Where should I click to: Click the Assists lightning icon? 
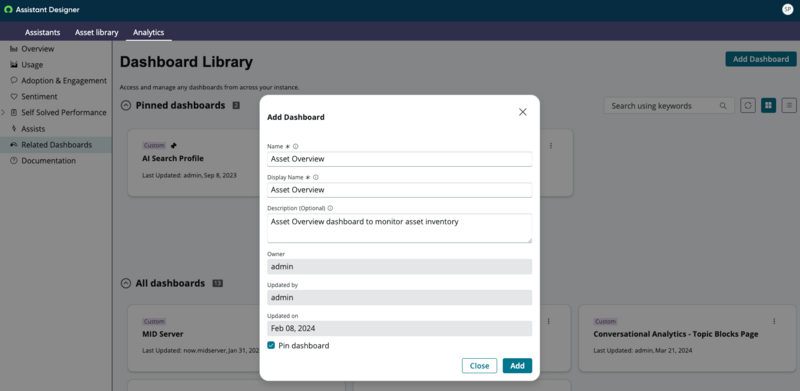(x=14, y=129)
